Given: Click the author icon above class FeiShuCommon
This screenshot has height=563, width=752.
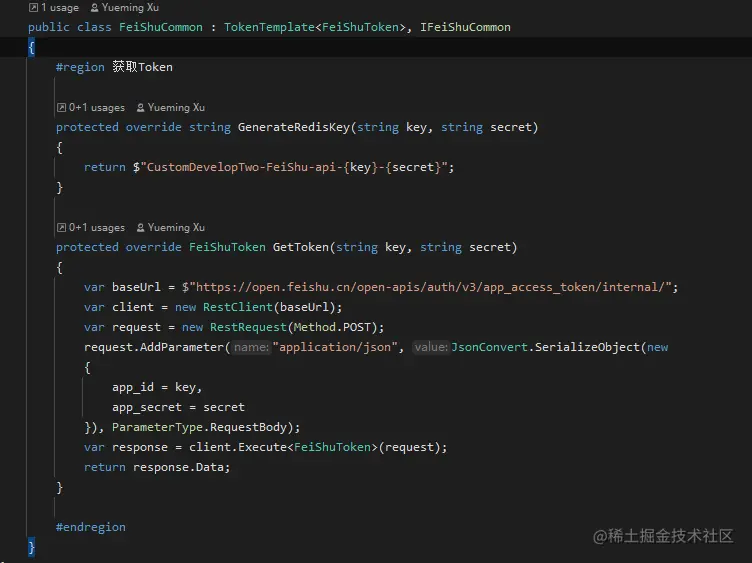Looking at the screenshot, I should click(94, 8).
